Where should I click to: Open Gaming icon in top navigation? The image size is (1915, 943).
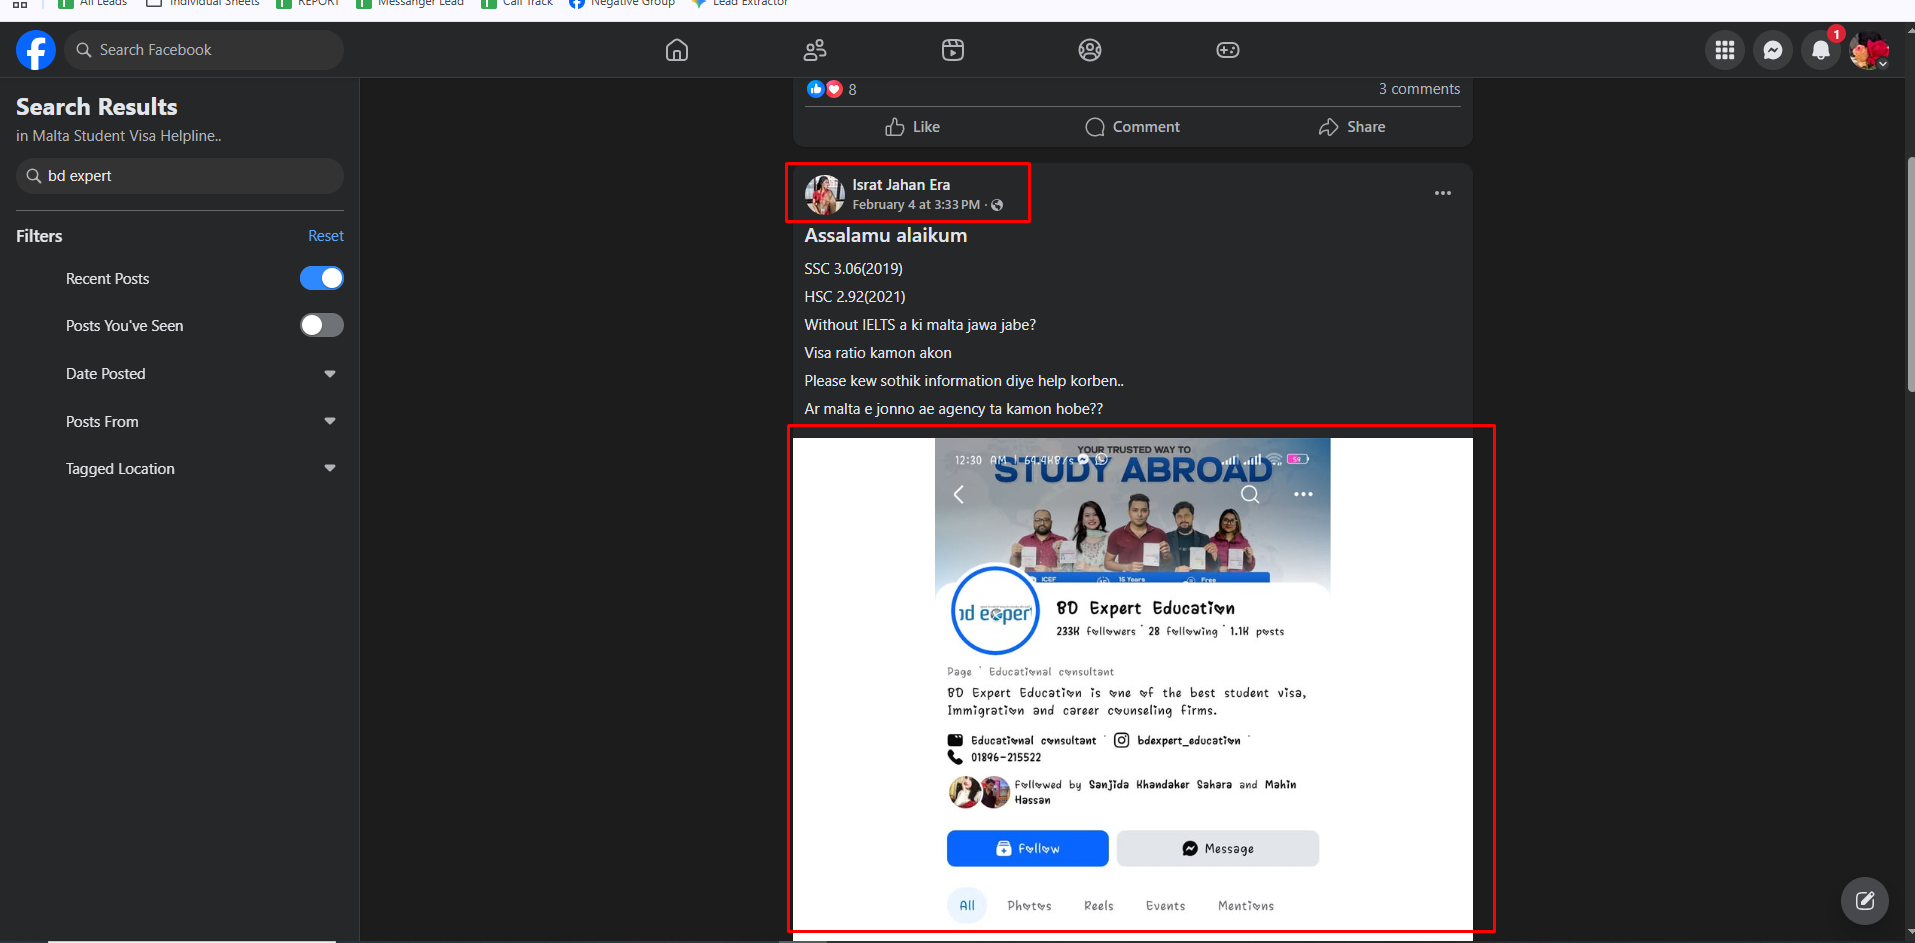(1228, 50)
